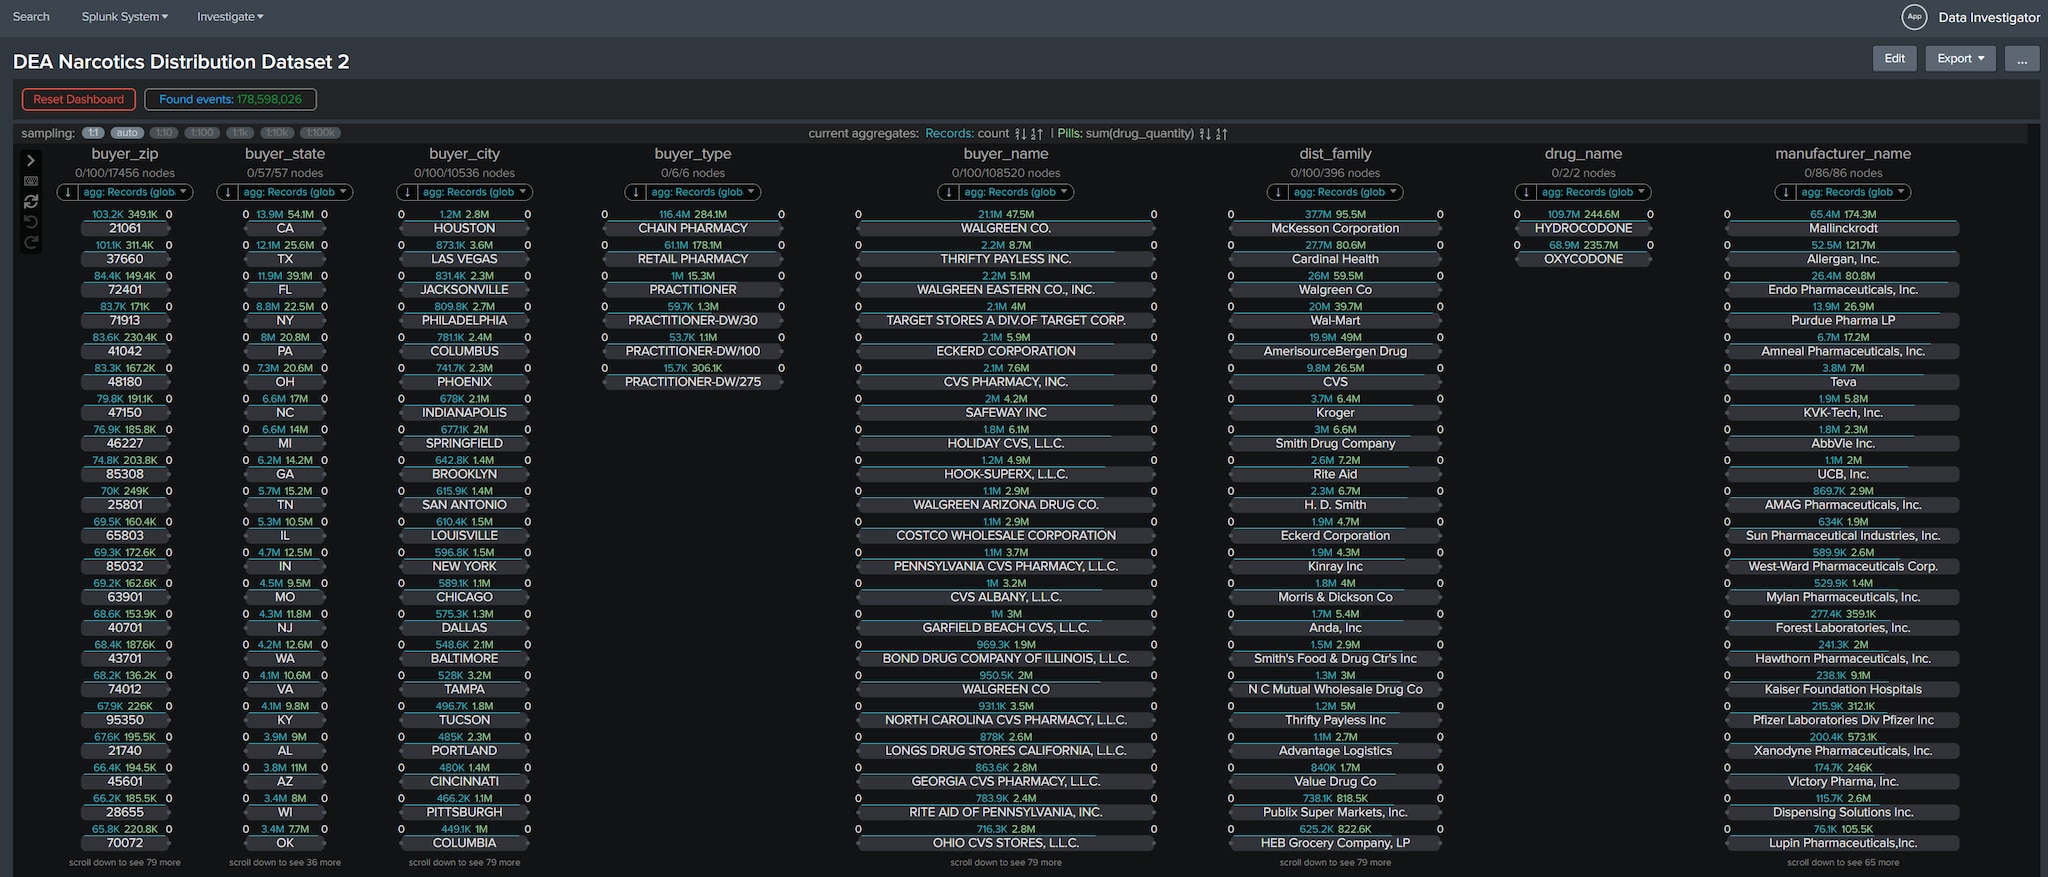Screen dimensions: 2048x877
Task: Select the 1:1 sampling option
Action: pos(93,133)
